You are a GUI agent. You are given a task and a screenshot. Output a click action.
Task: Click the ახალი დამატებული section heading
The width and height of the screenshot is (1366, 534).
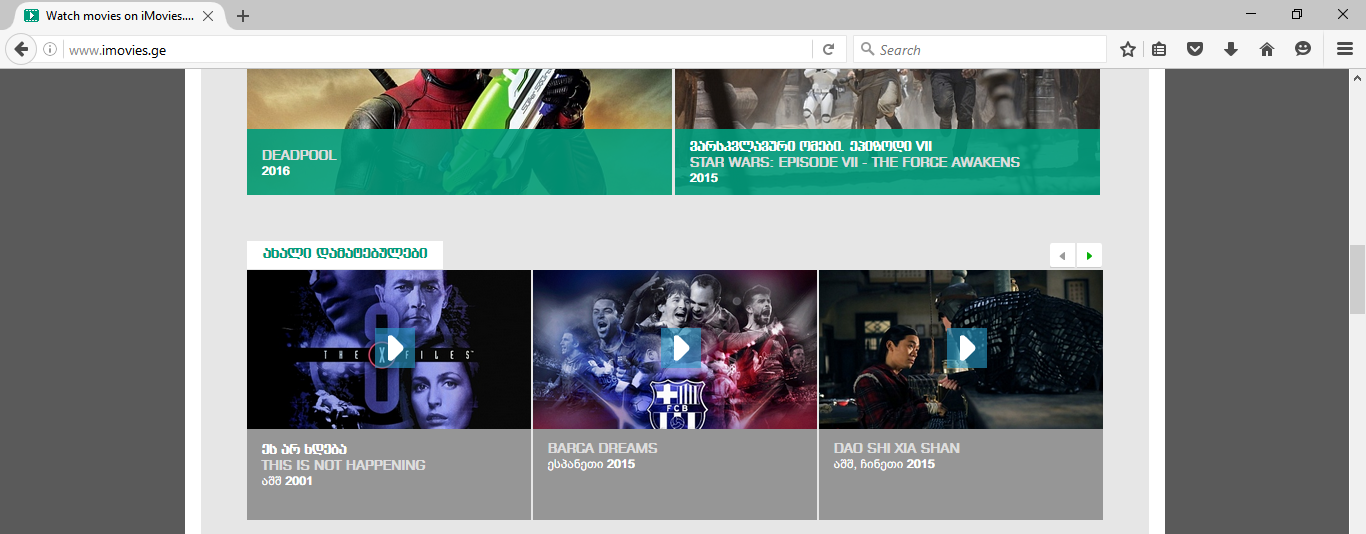(345, 254)
